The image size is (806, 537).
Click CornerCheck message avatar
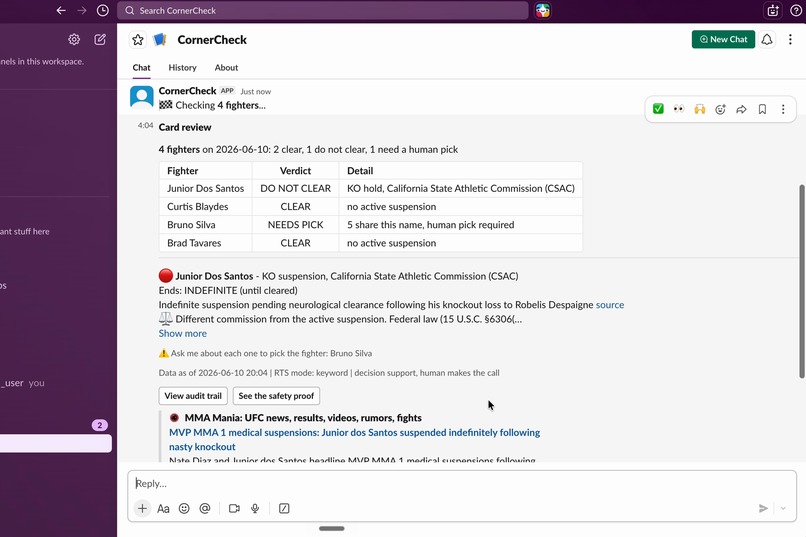(142, 97)
